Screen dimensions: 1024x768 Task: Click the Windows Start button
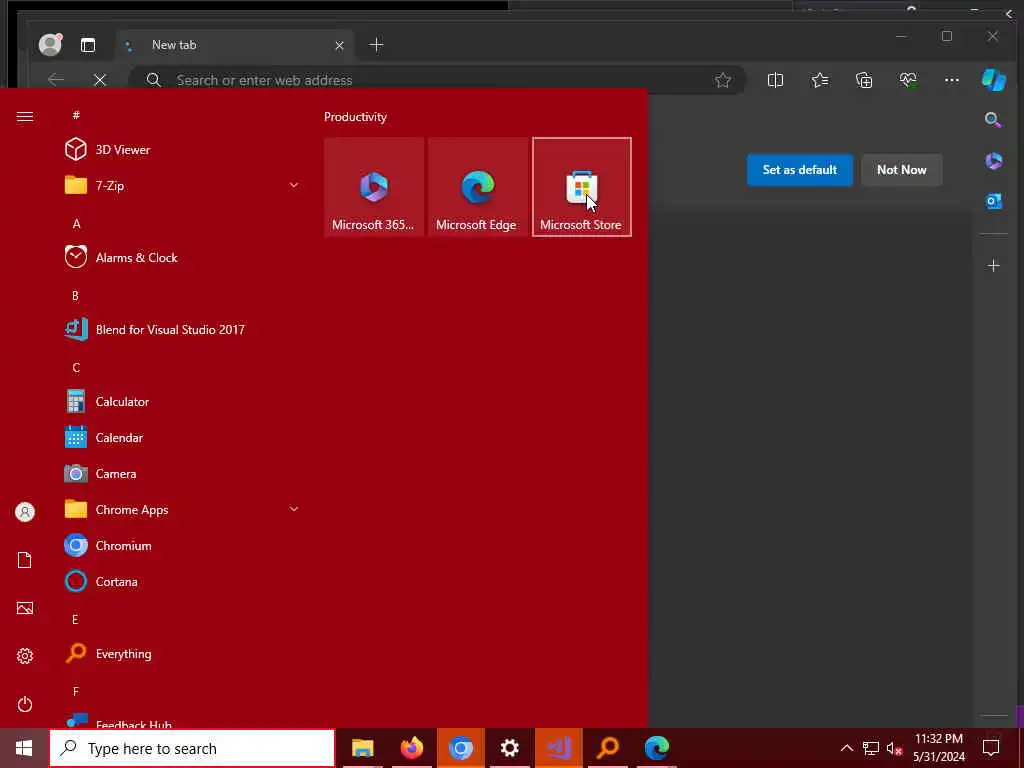(x=24, y=748)
